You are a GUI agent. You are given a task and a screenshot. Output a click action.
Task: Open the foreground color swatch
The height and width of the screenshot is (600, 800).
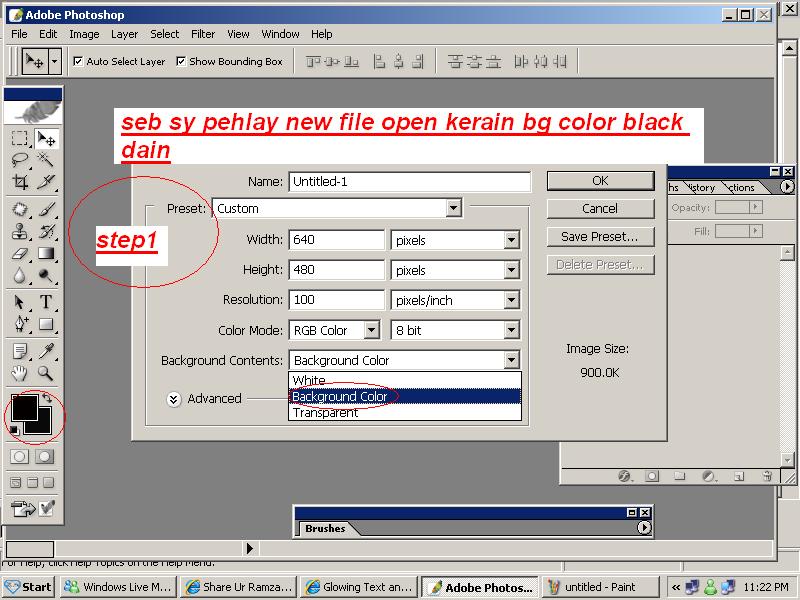click(x=23, y=408)
